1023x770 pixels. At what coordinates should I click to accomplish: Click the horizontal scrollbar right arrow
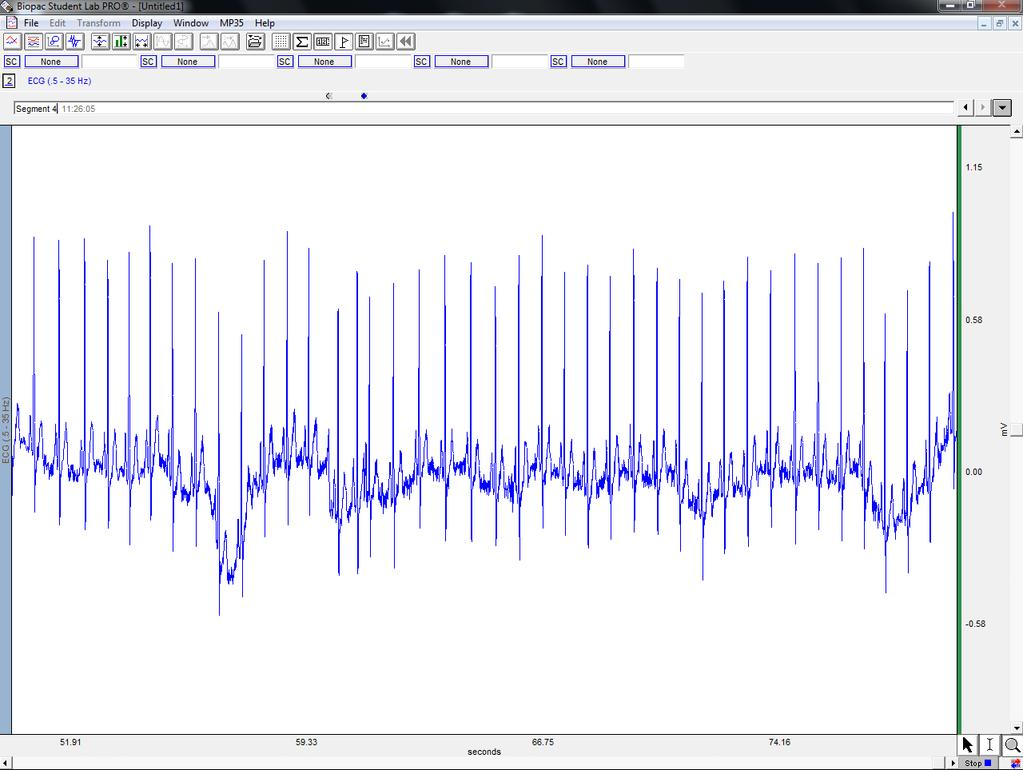[953, 763]
